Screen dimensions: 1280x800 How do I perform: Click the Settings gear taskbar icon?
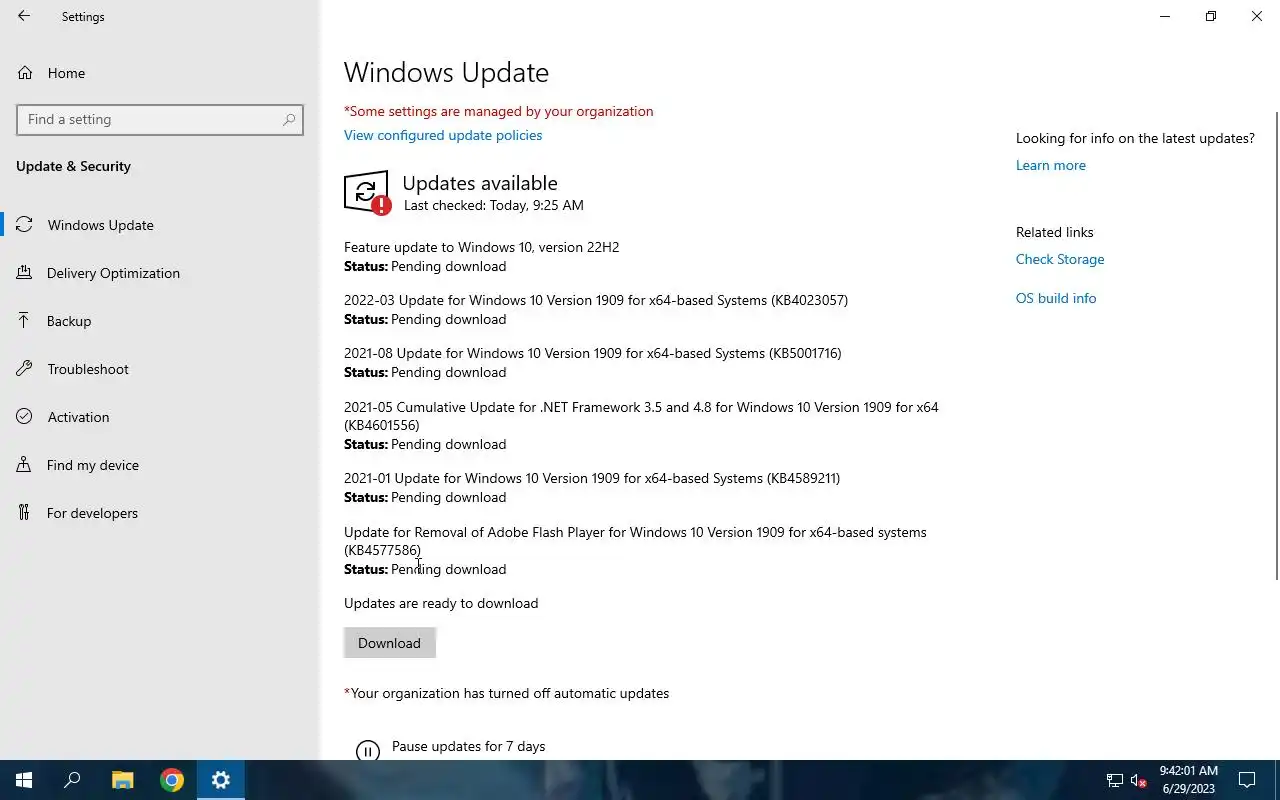221,780
